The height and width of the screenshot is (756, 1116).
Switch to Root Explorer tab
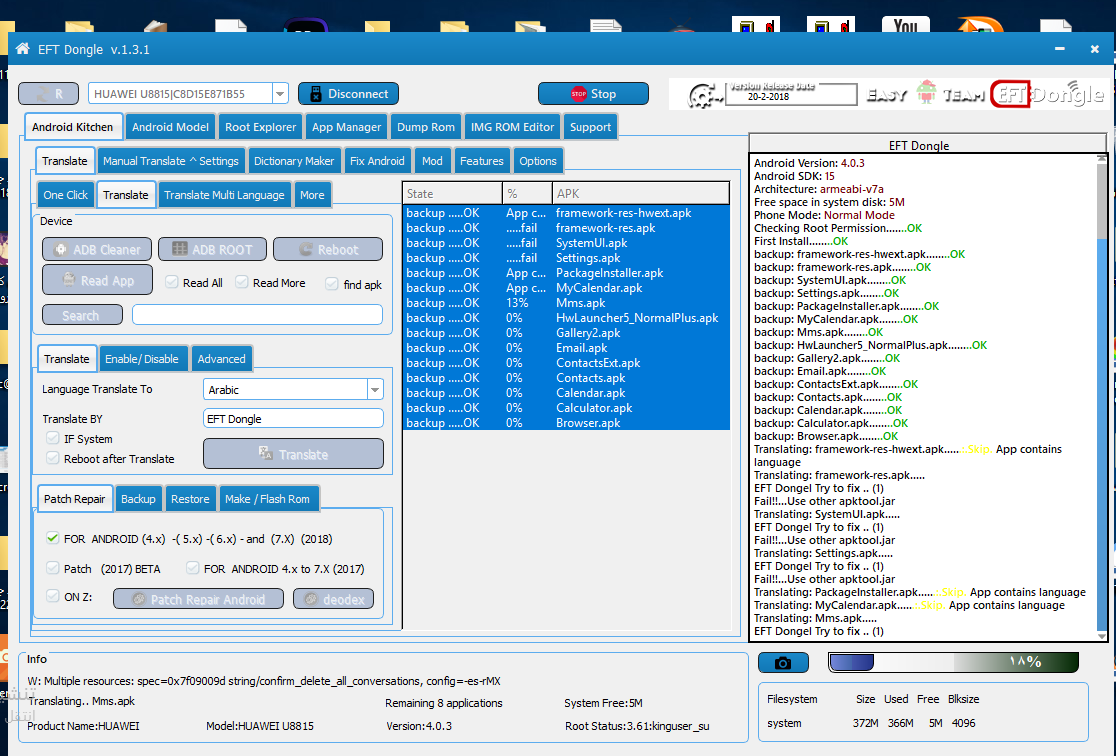[x=260, y=127]
